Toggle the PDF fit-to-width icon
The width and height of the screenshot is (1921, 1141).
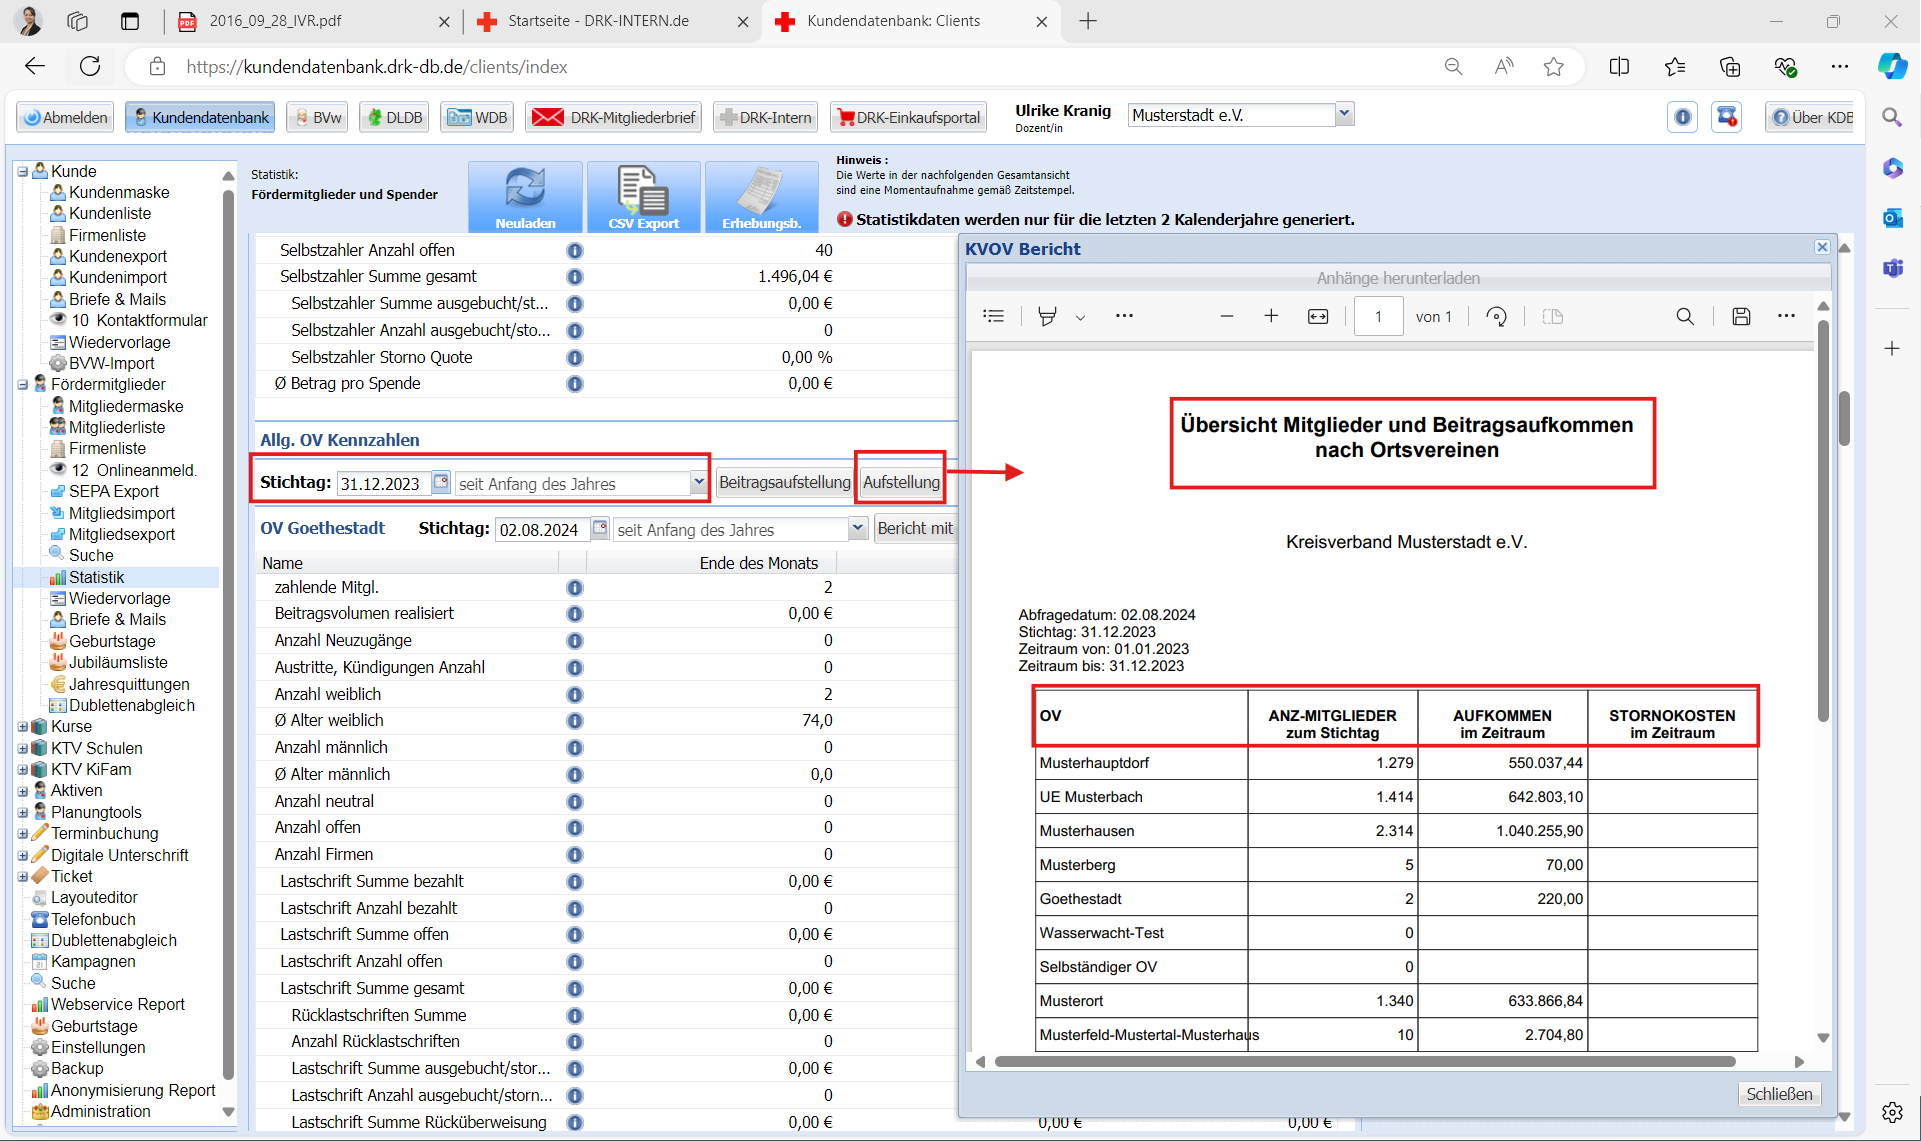pyautogui.click(x=1318, y=316)
